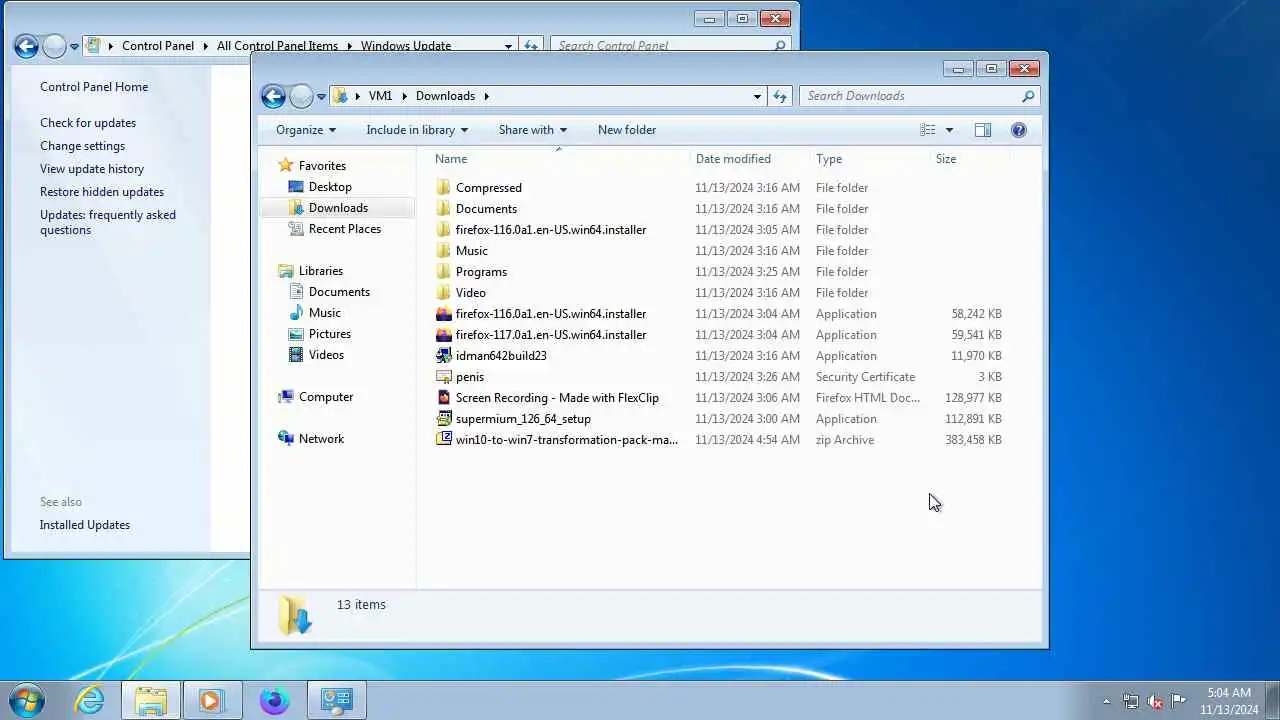Open the Windows Start button

(x=27, y=700)
